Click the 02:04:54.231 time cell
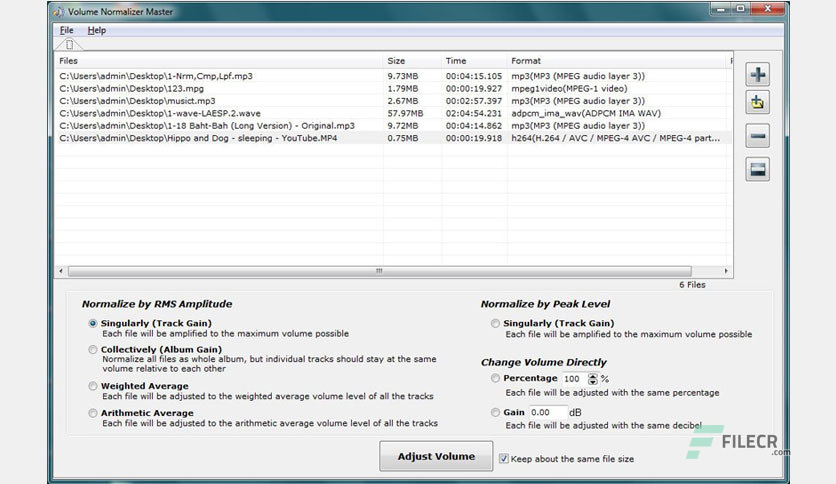 474,113
